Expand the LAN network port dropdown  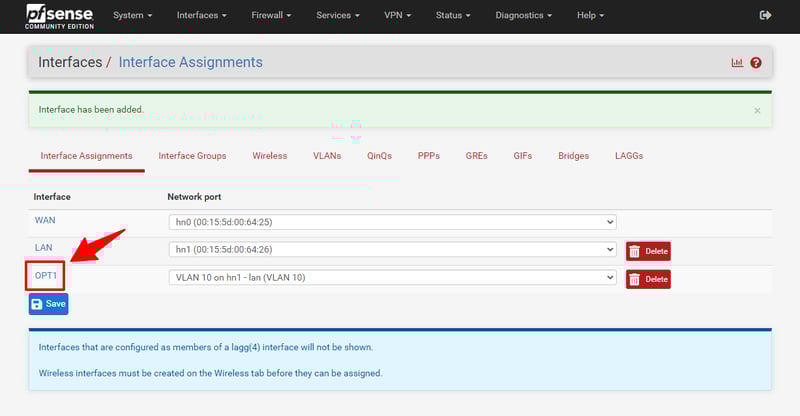(392, 250)
